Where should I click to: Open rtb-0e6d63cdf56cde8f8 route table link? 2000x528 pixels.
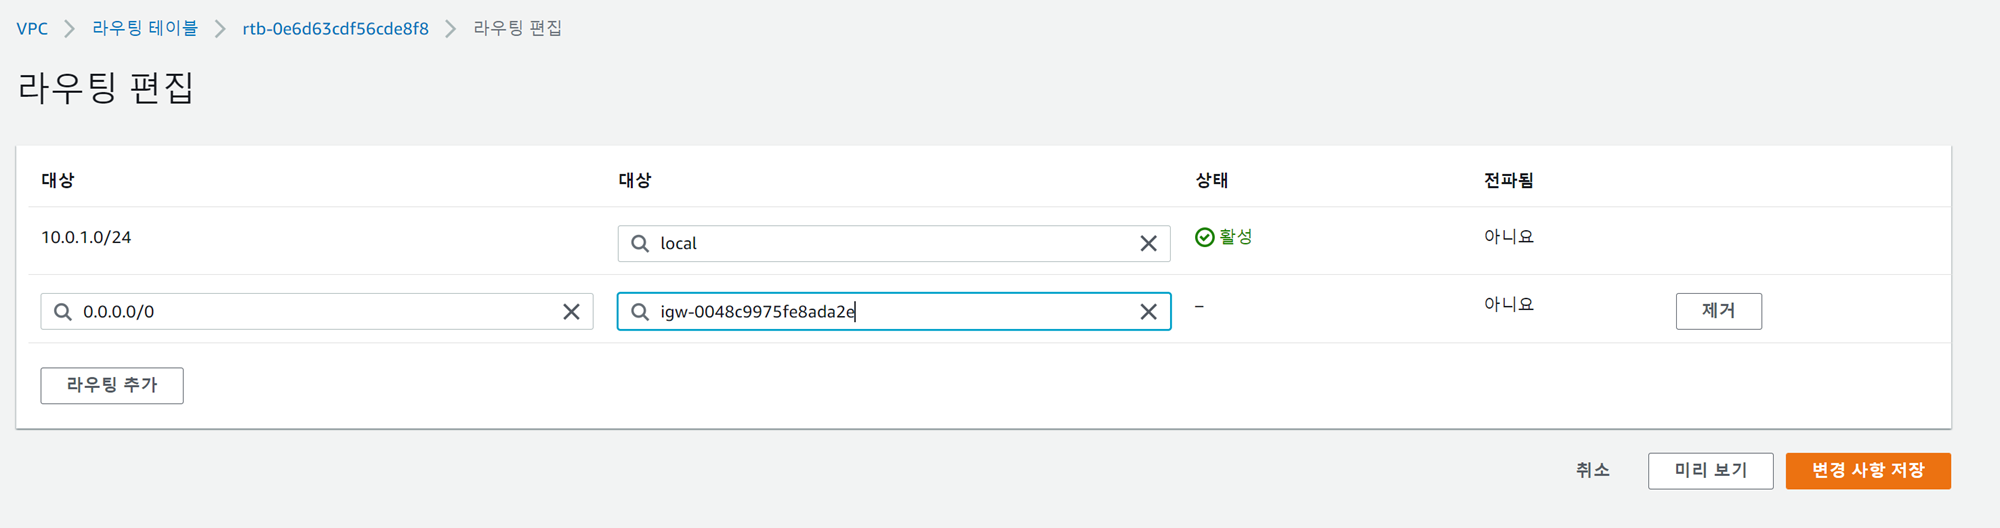click(335, 29)
